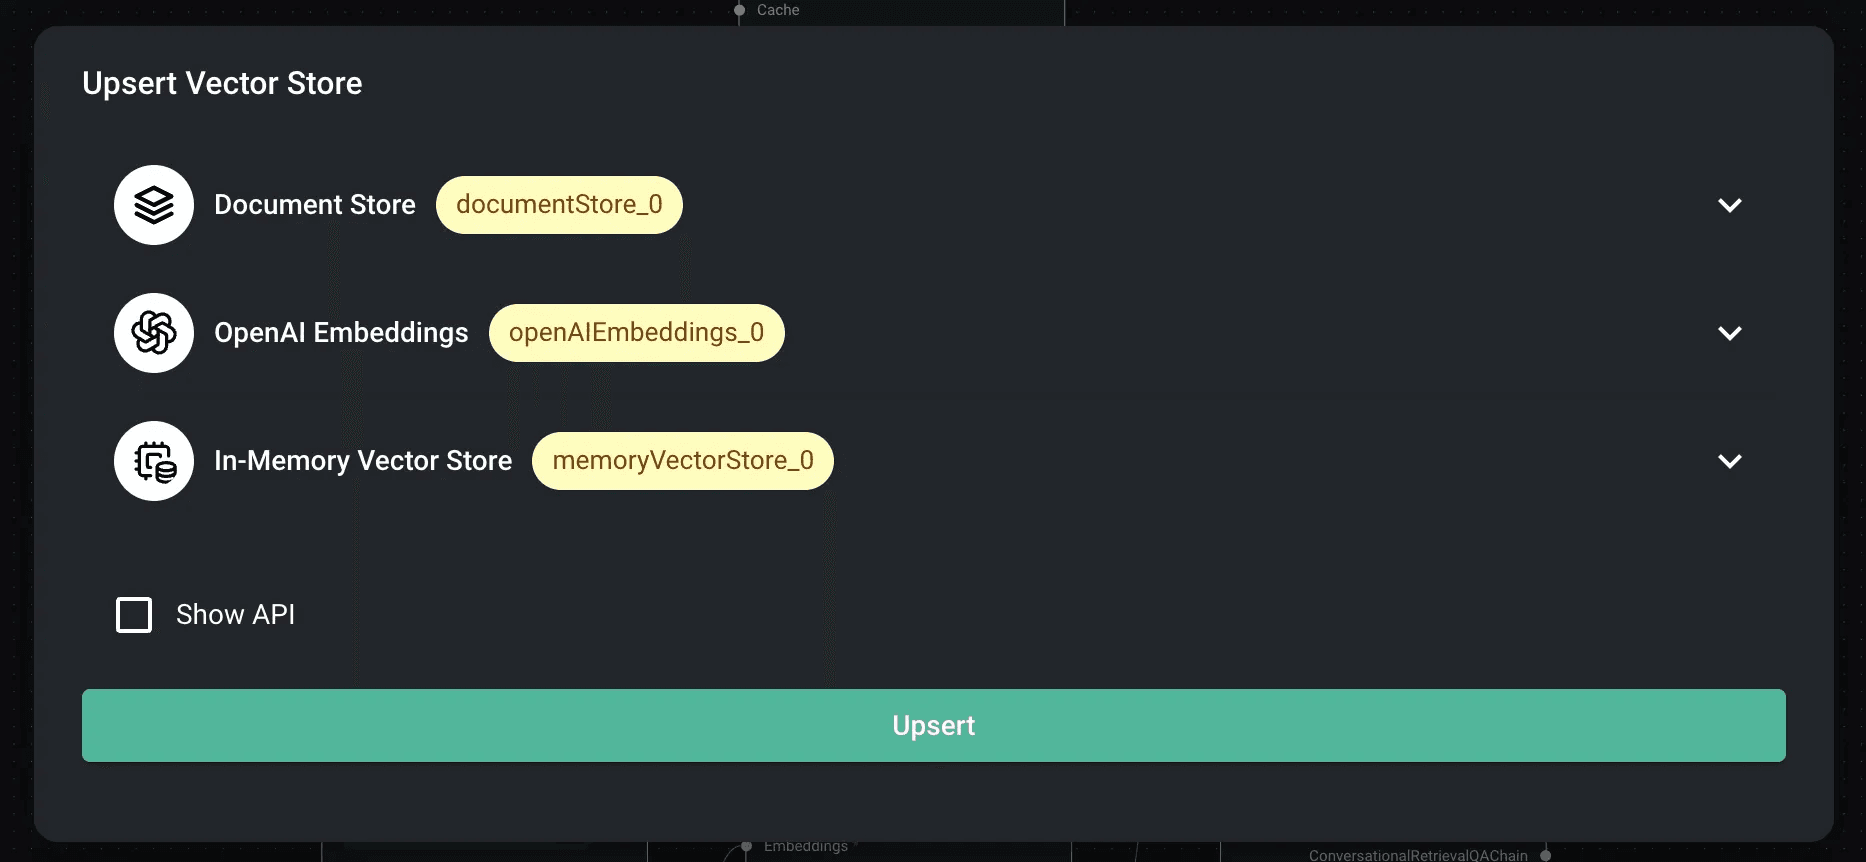Click the Upsert Vector Store dialog heading
The image size is (1866, 862).
point(222,84)
